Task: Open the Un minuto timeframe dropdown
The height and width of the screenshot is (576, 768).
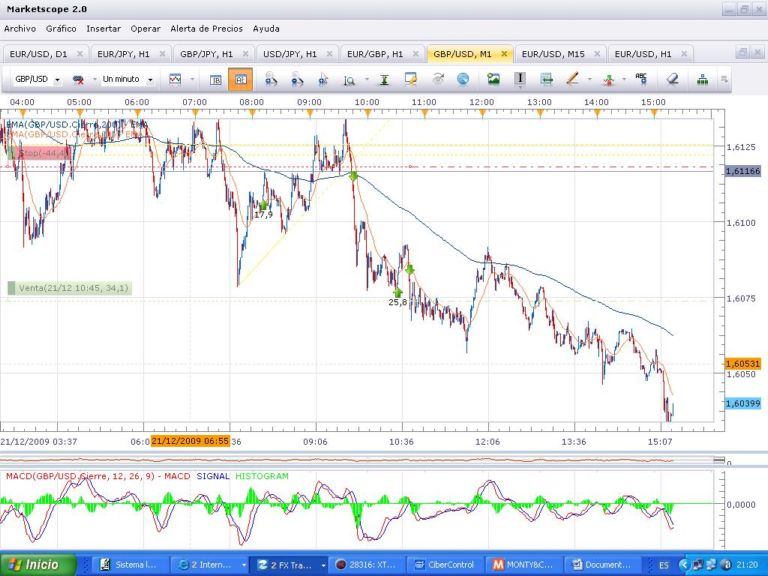Action: pyautogui.click(x=150, y=79)
